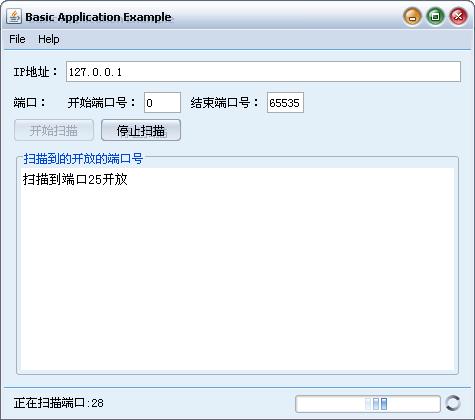Maximize the window with green button

coord(435,16)
